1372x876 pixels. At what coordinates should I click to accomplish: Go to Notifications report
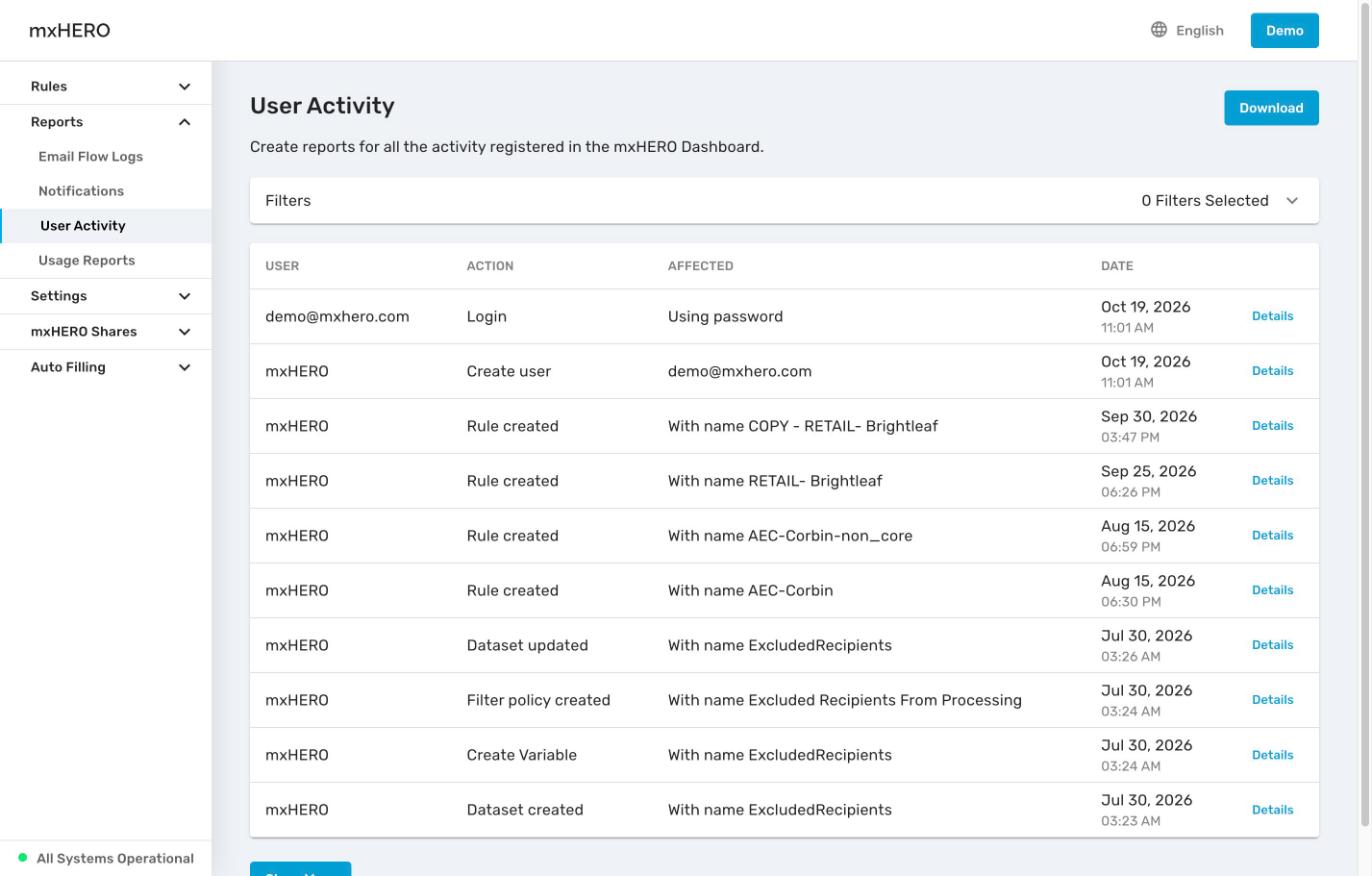(x=81, y=191)
